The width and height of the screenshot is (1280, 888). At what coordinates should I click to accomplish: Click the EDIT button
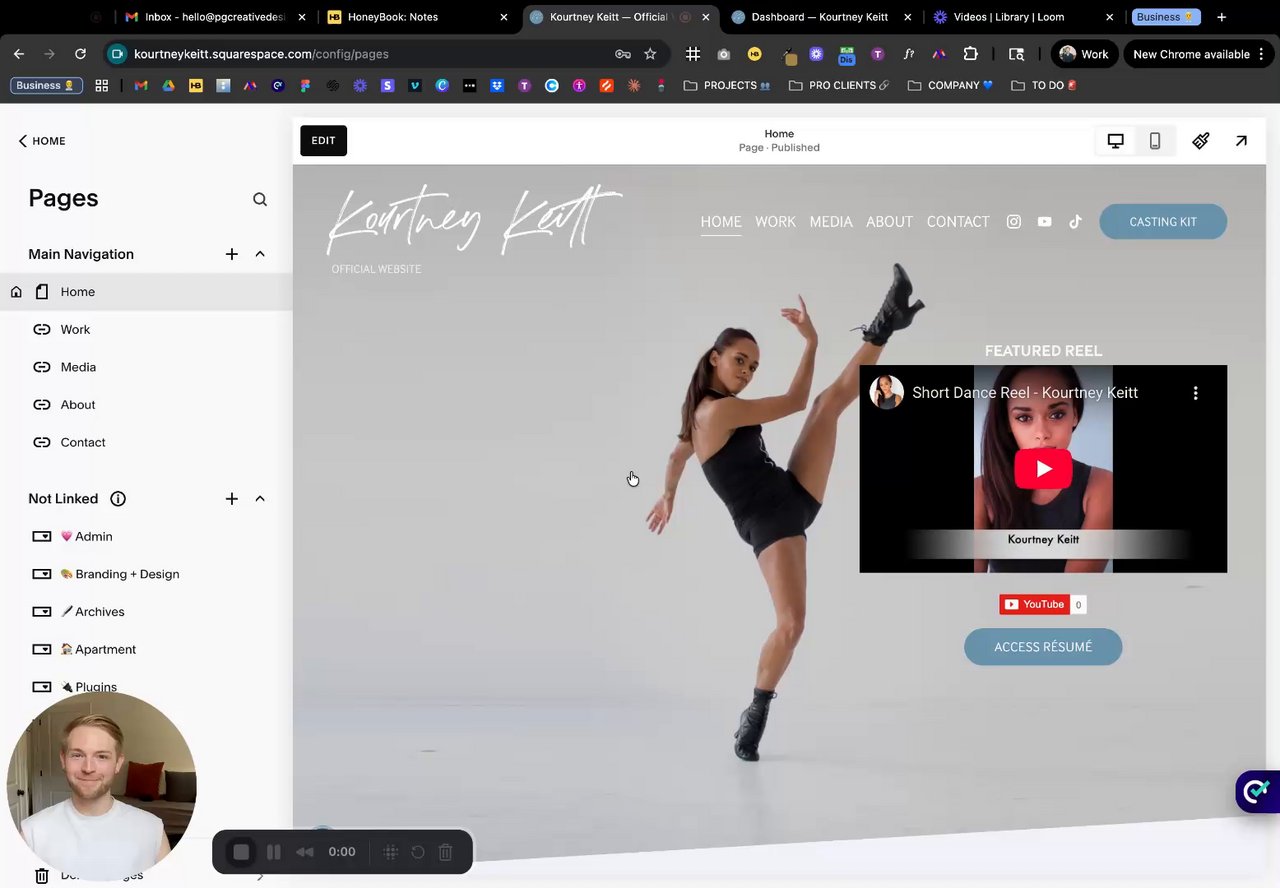(323, 141)
